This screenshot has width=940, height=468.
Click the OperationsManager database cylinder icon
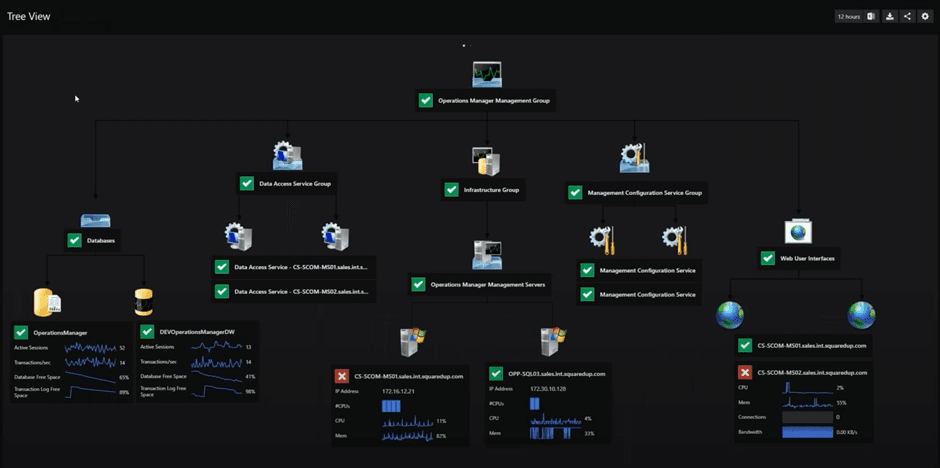point(47,302)
